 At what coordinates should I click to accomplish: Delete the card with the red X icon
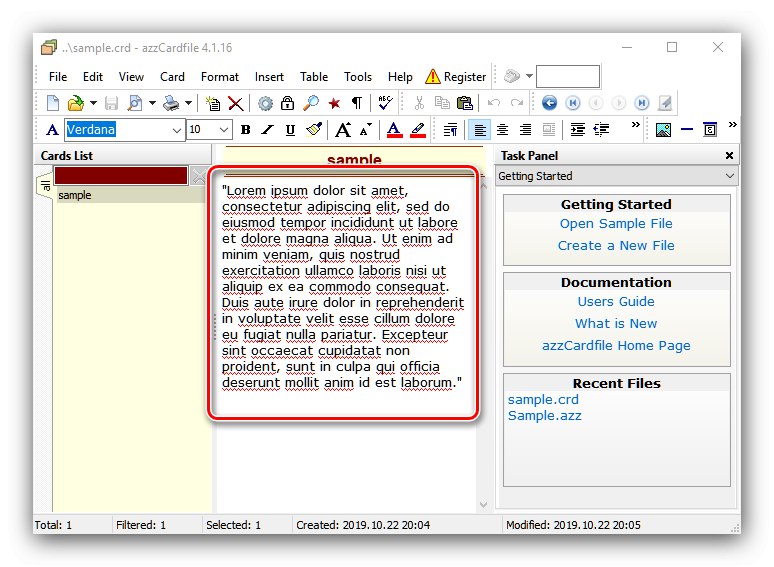[235, 103]
